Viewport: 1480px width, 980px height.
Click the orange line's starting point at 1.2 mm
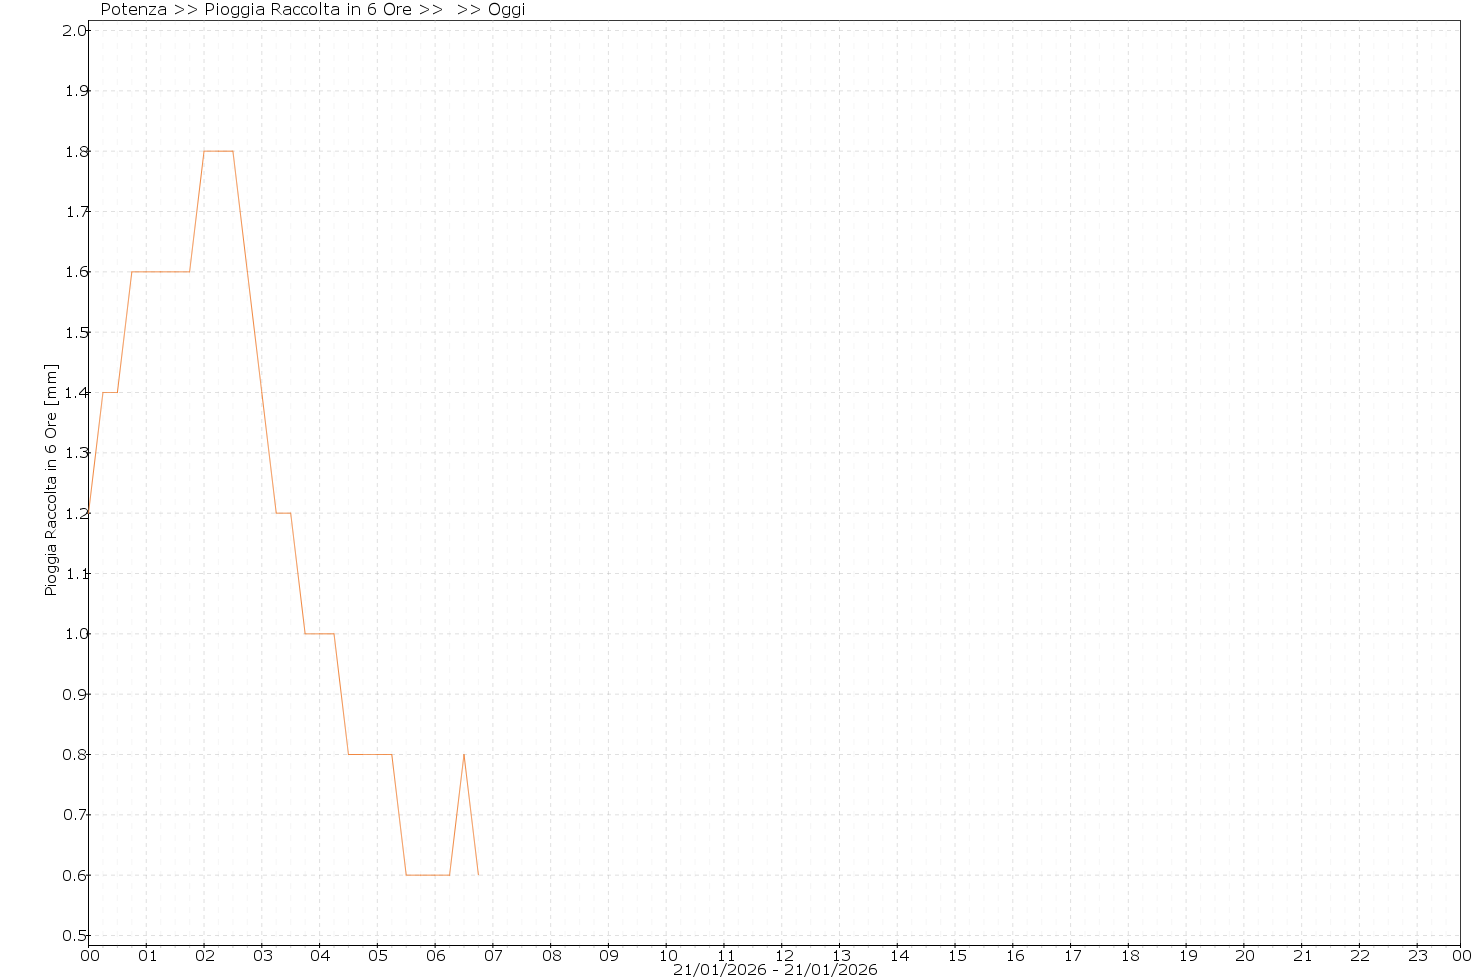click(89, 513)
